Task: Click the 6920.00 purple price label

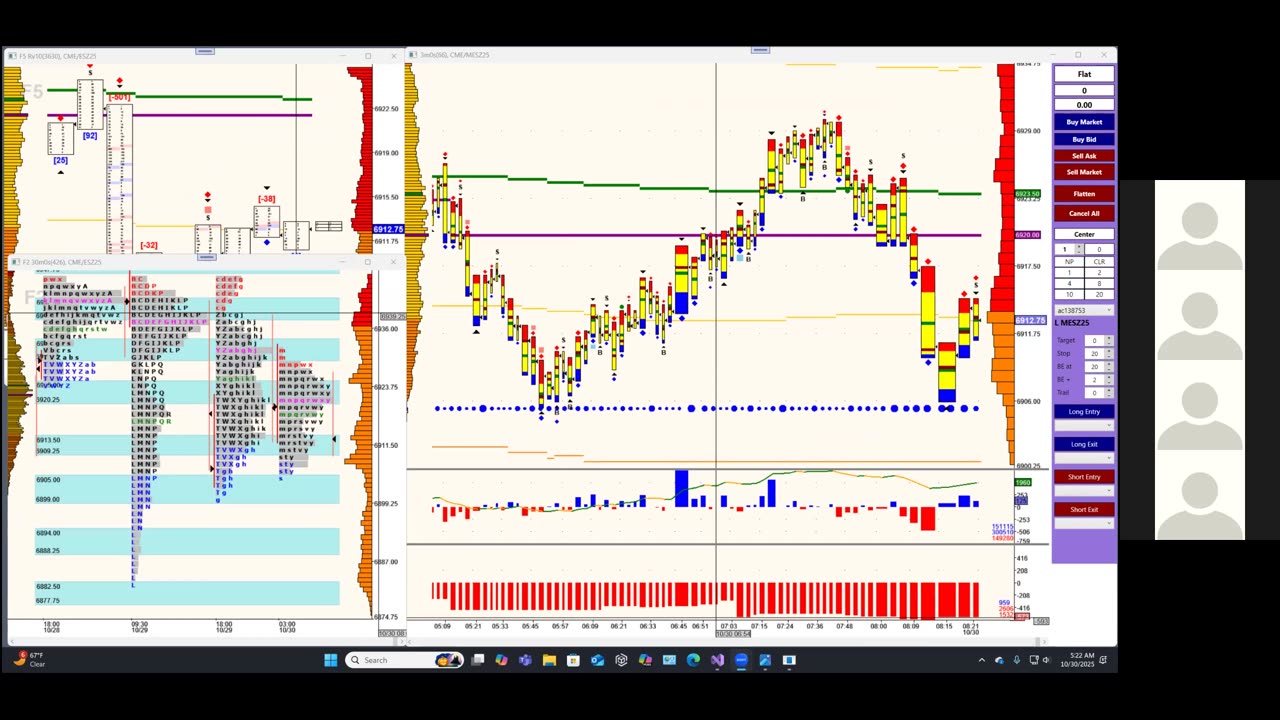Action: coord(1028,235)
